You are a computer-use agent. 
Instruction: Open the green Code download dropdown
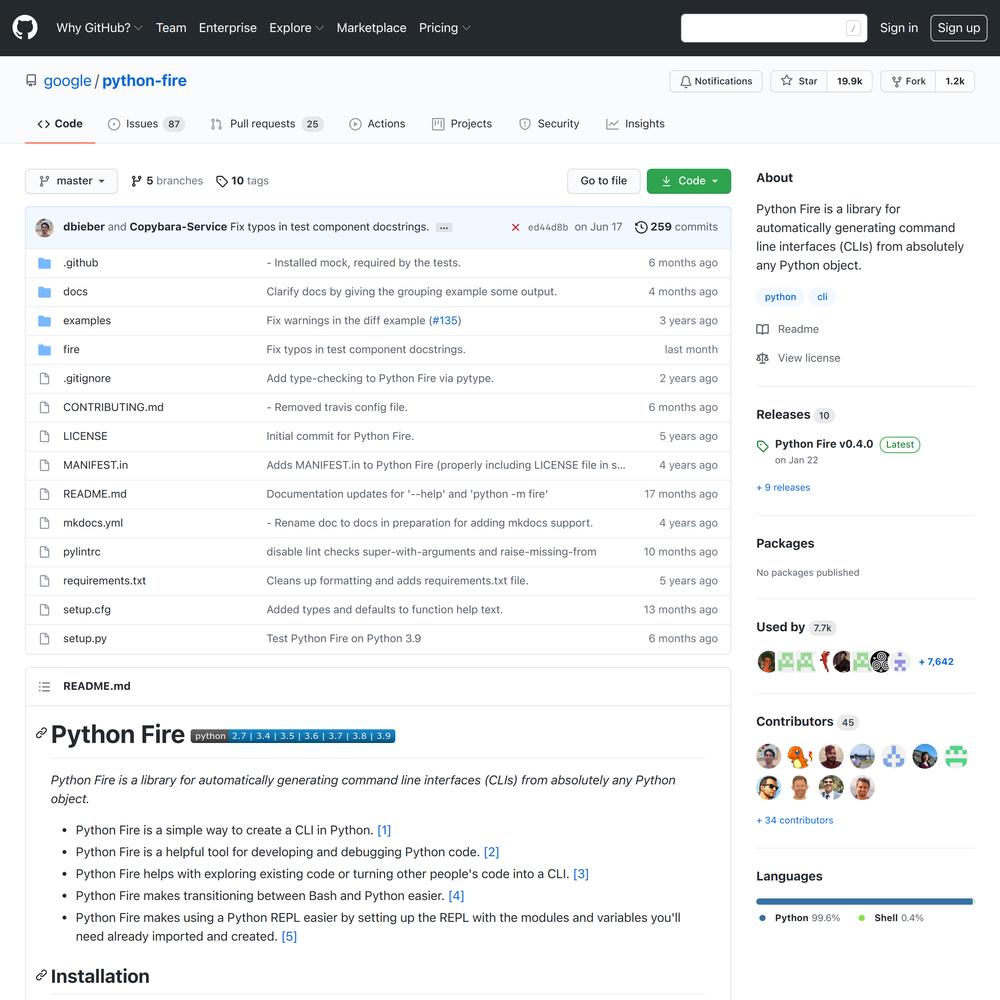[689, 181]
